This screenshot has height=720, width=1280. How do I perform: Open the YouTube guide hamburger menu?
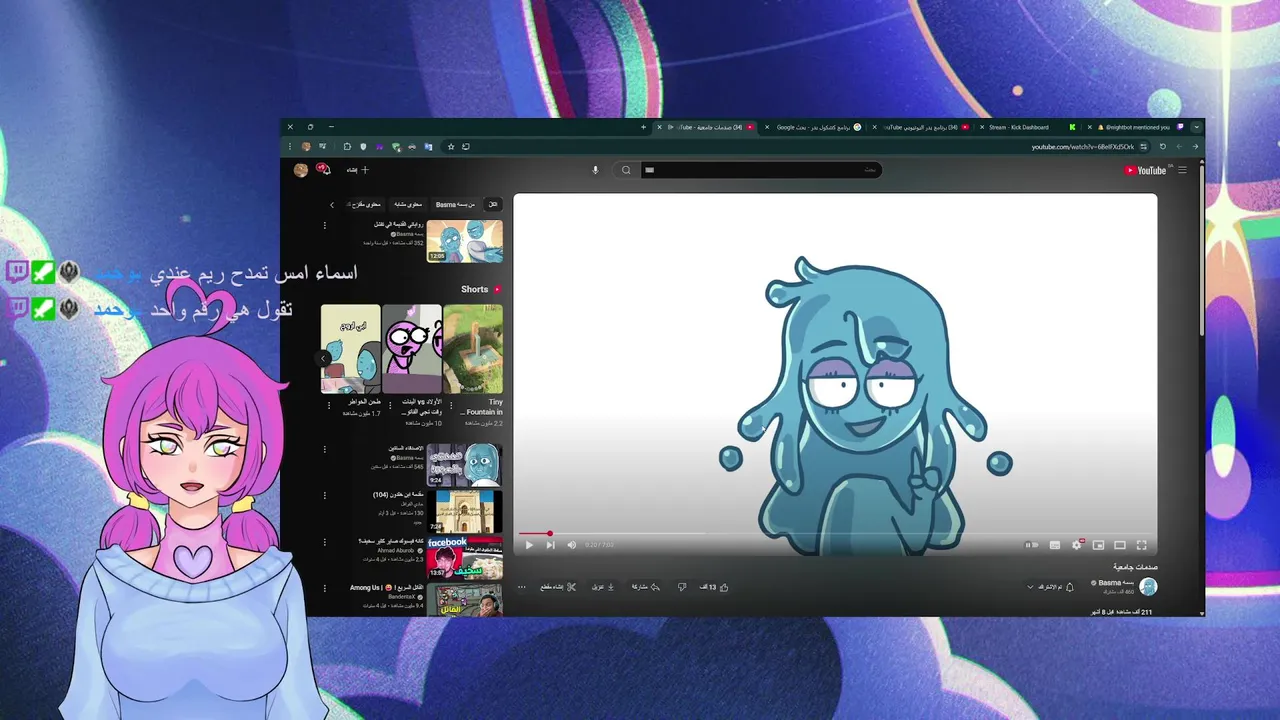[x=1182, y=170]
